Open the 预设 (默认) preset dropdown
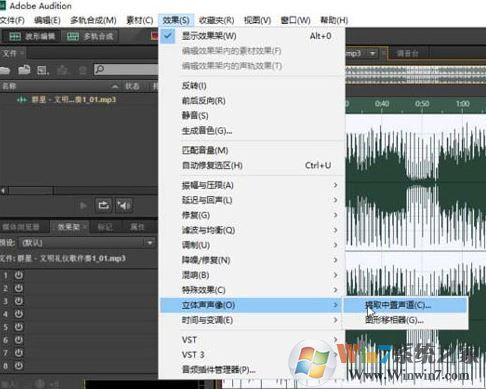The image size is (486, 389). tap(87, 243)
